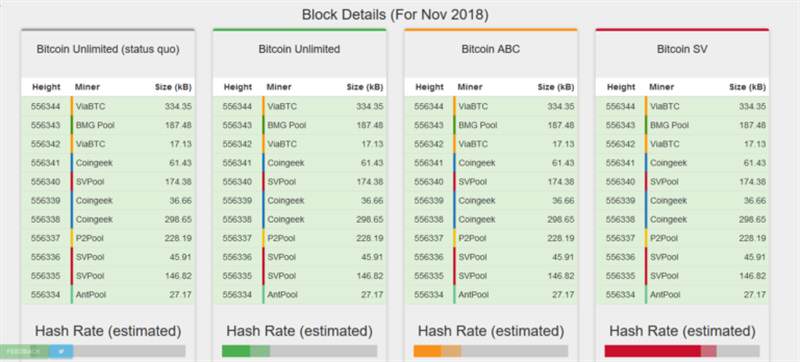Click Hash Rate (estimated) heading under Bitcoin SV

click(x=682, y=331)
